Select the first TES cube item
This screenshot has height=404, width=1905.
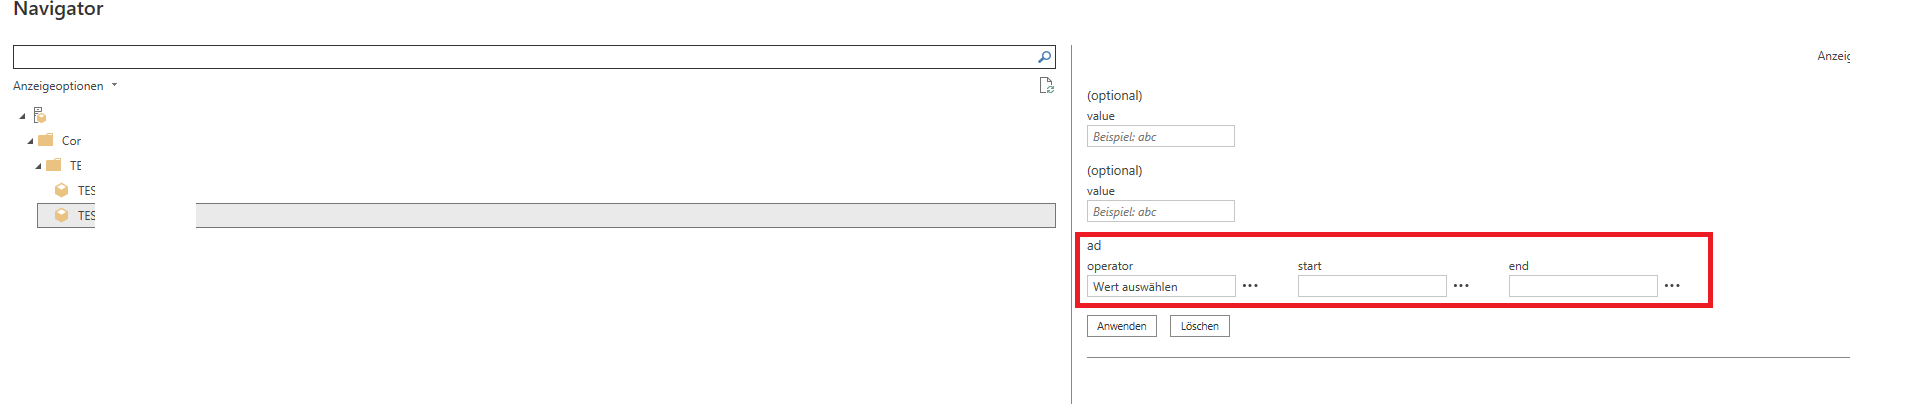coord(75,190)
